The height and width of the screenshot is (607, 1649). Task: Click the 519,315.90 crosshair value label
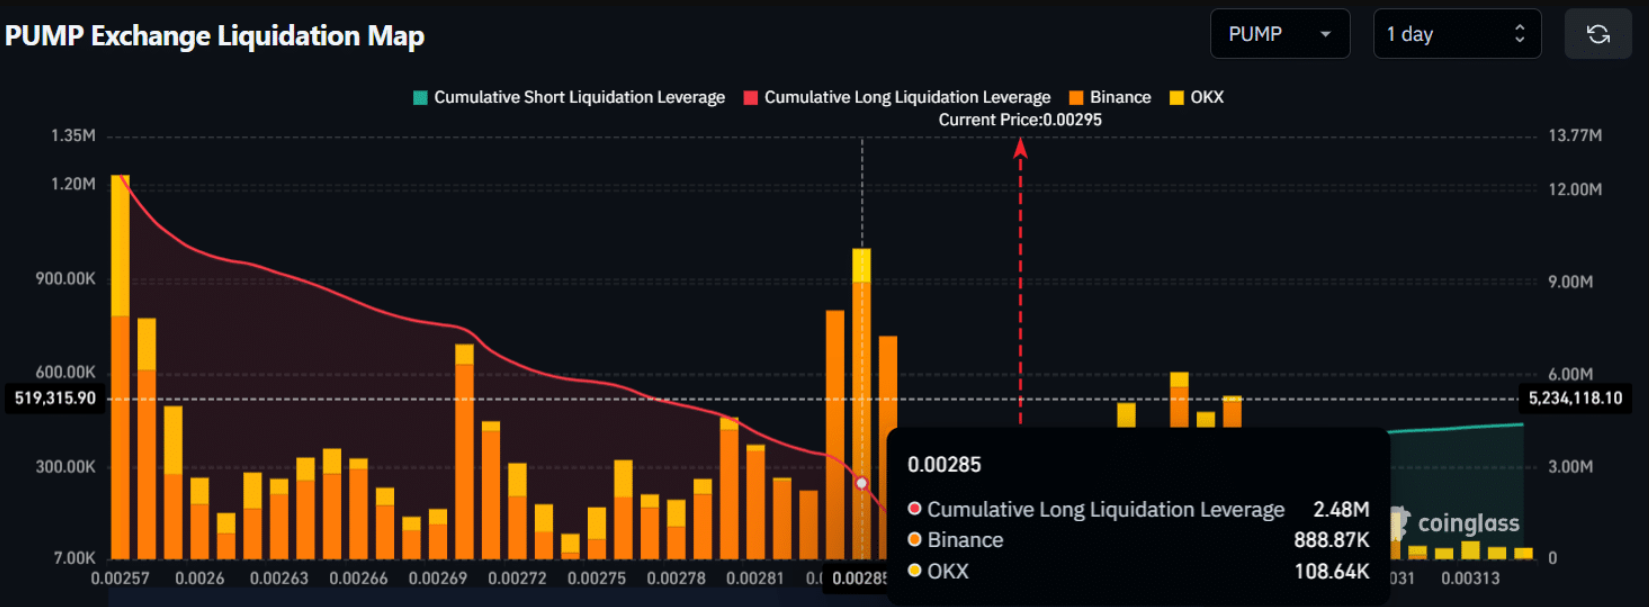[x=55, y=398]
